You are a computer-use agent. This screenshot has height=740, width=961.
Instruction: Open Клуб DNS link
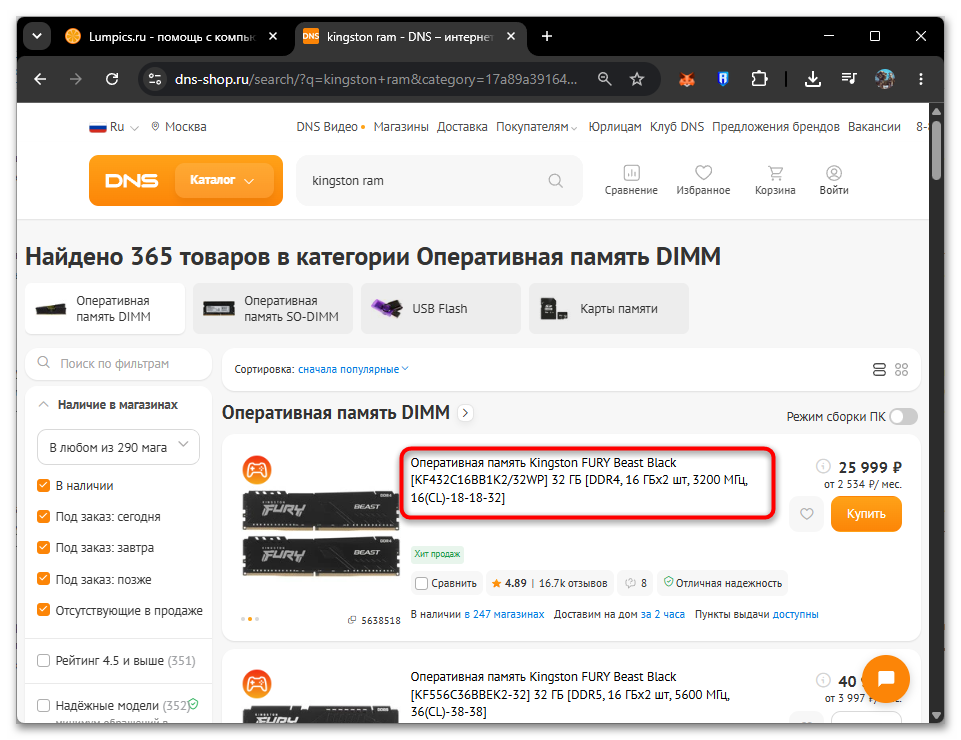tap(677, 127)
